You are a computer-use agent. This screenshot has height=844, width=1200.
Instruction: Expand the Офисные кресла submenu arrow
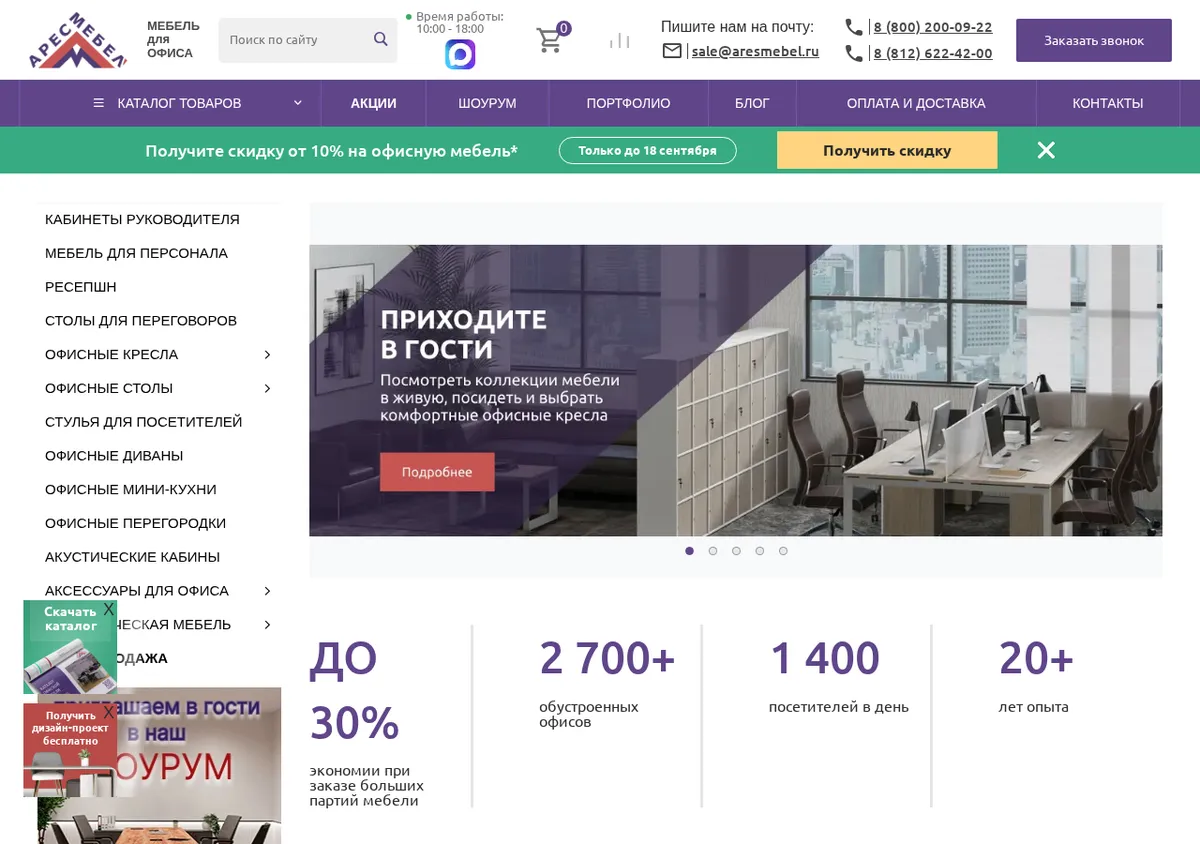(x=267, y=355)
